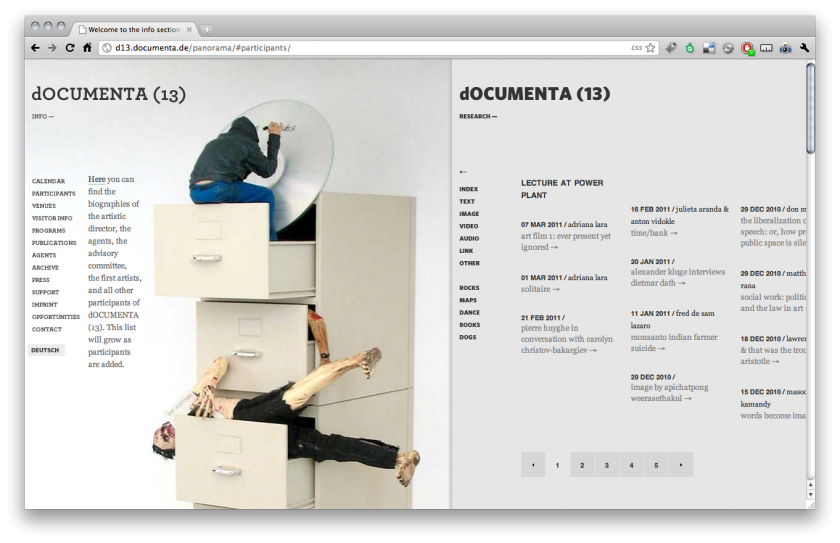Image resolution: width=840 pixels, height=543 pixels.
Task: Open PRESS menu item
Action: [x=41, y=280]
